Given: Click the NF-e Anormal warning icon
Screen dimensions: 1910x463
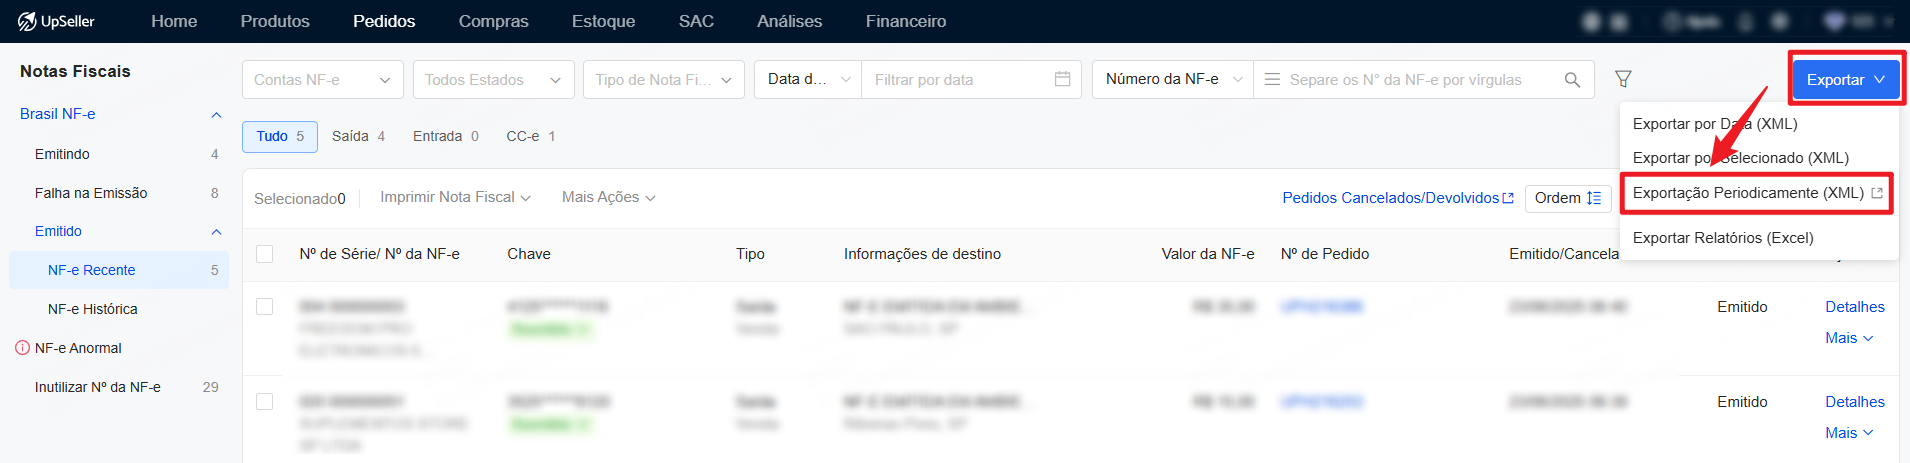Looking at the screenshot, I should 22,348.
